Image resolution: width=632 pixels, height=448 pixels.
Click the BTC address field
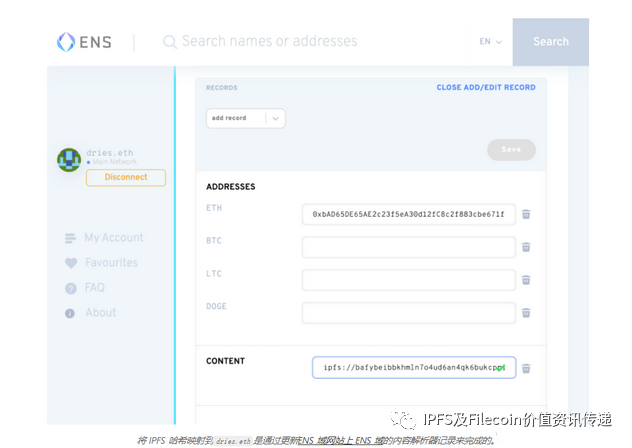click(x=409, y=247)
